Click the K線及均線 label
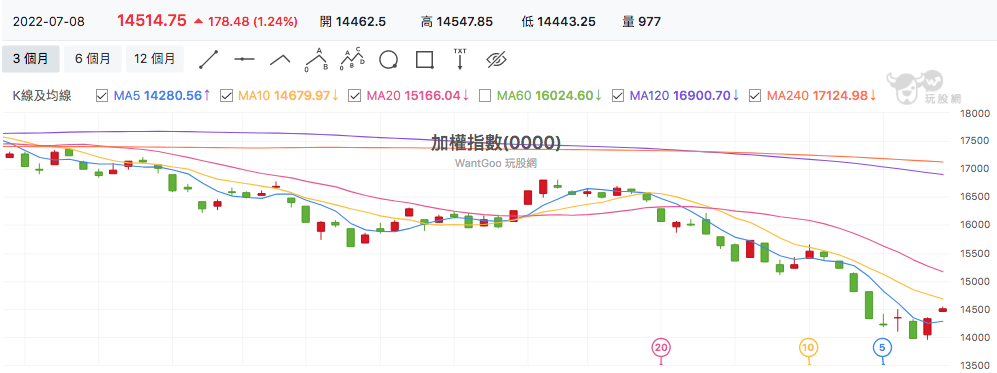This screenshot has height=373, width=997. [x=42, y=96]
